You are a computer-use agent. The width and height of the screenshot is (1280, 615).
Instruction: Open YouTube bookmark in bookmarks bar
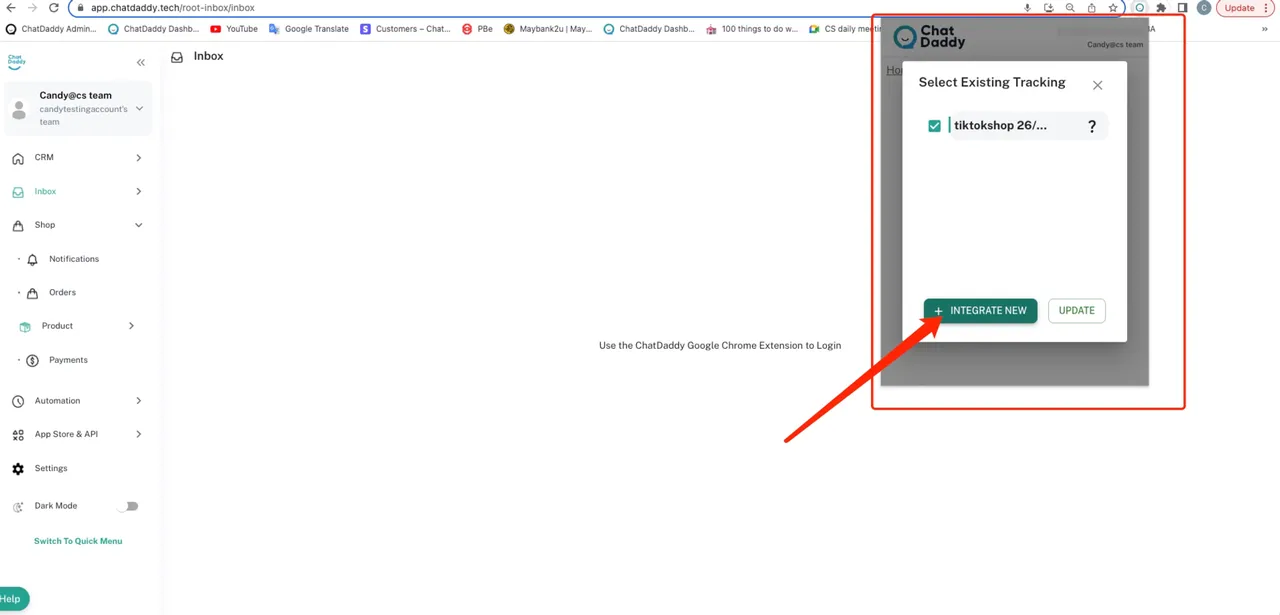(234, 29)
